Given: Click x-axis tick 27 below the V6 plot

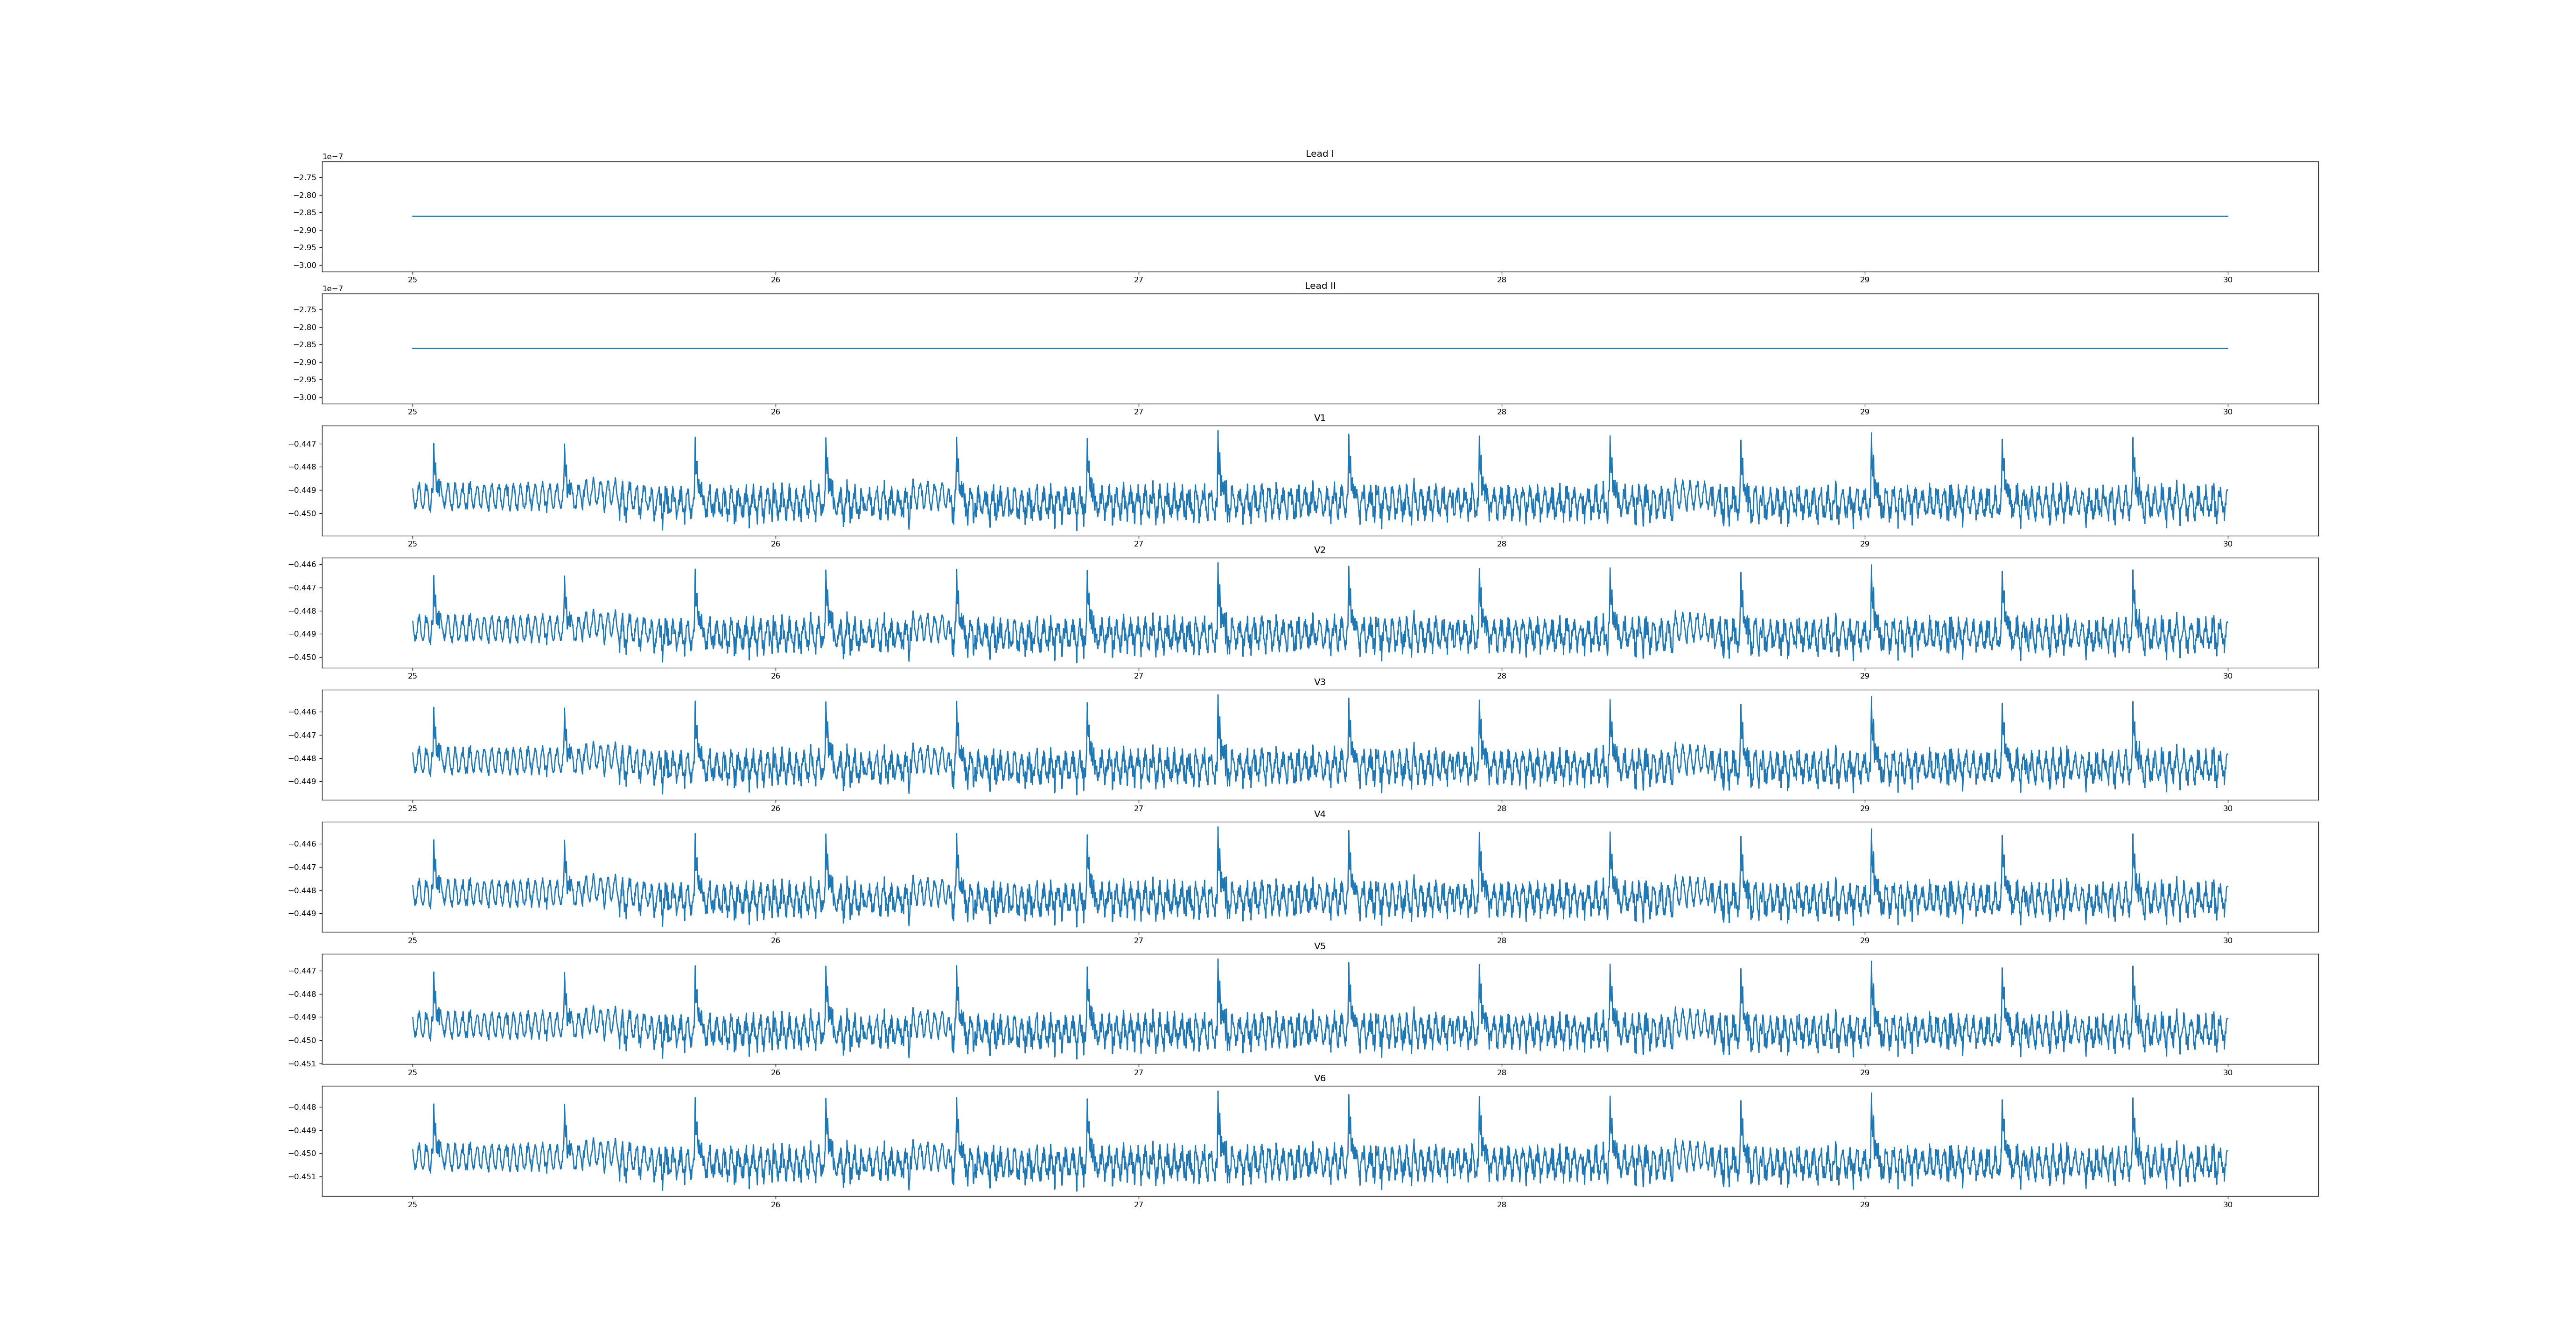Looking at the screenshot, I should [1138, 1205].
